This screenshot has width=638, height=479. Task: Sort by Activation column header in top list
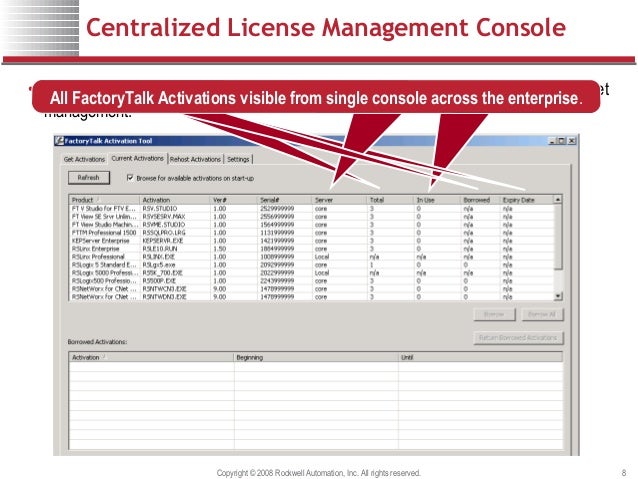(x=175, y=200)
